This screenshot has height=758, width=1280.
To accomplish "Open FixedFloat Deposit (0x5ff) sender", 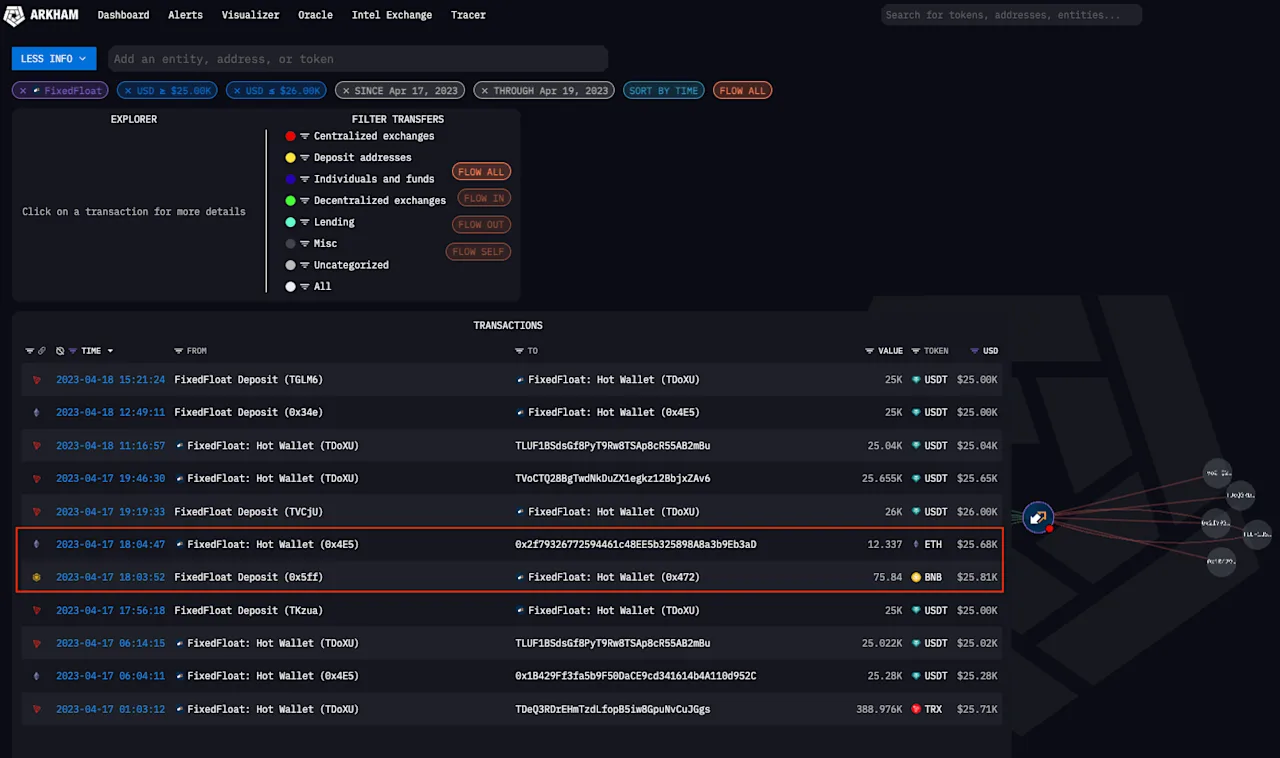I will pyautogui.click(x=249, y=578).
